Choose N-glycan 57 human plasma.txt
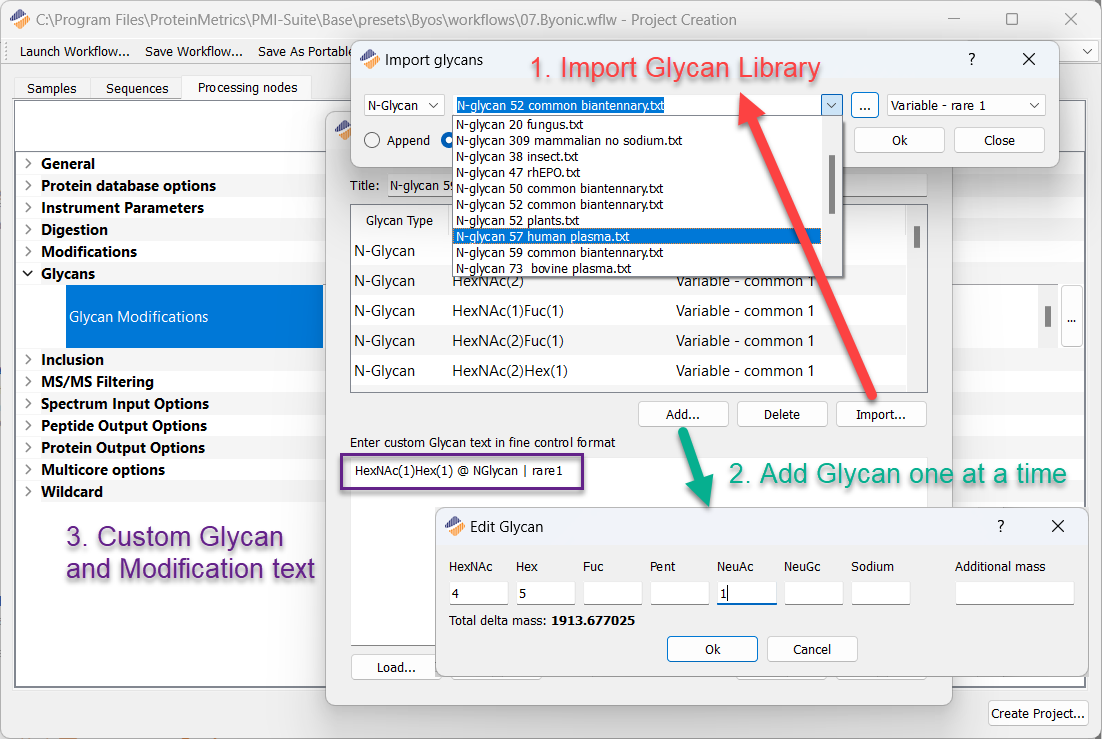Image resolution: width=1102 pixels, height=739 pixels. [637, 237]
